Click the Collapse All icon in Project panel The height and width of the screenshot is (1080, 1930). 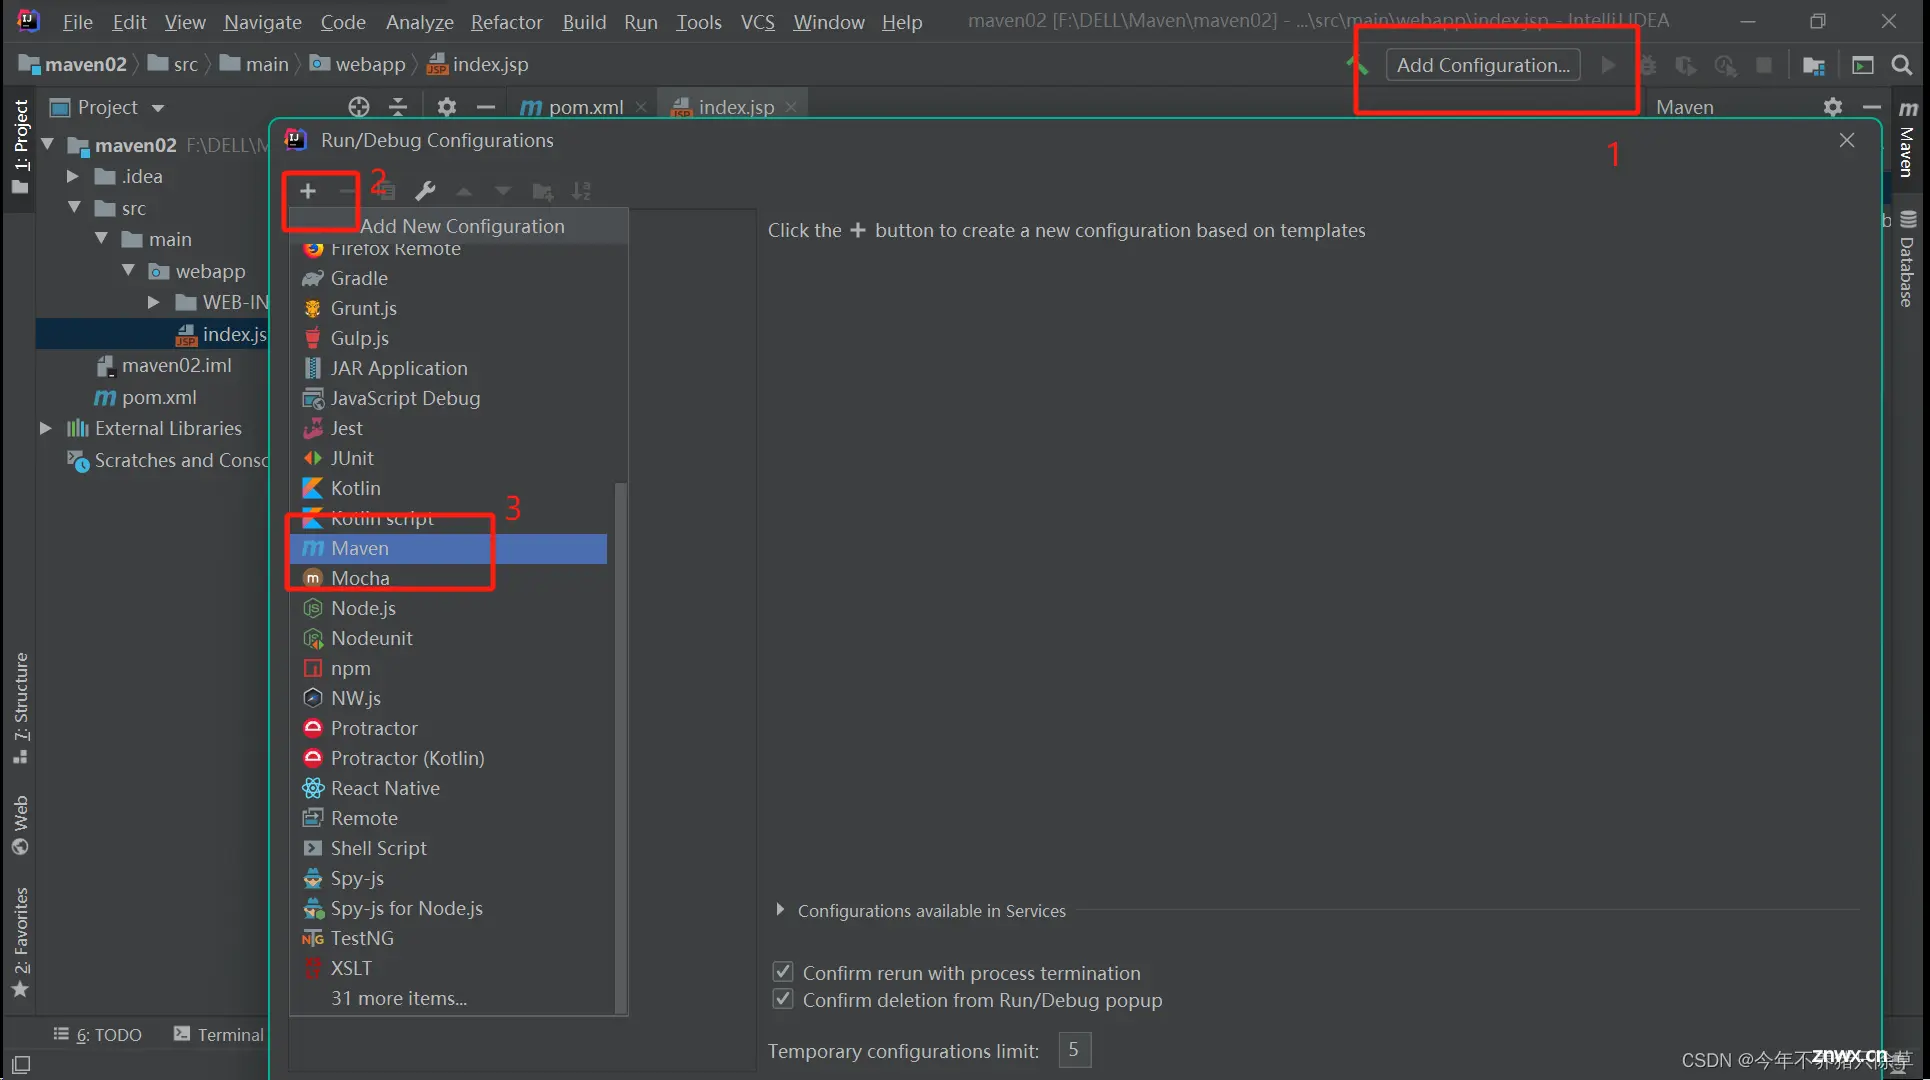point(398,107)
